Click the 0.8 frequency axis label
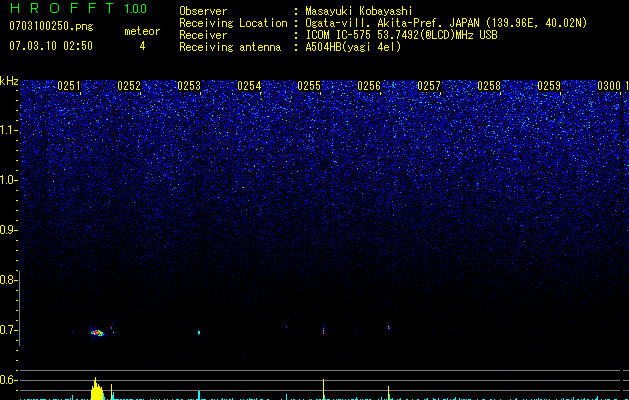Screen dimensions: 629x400 click(x=8, y=280)
